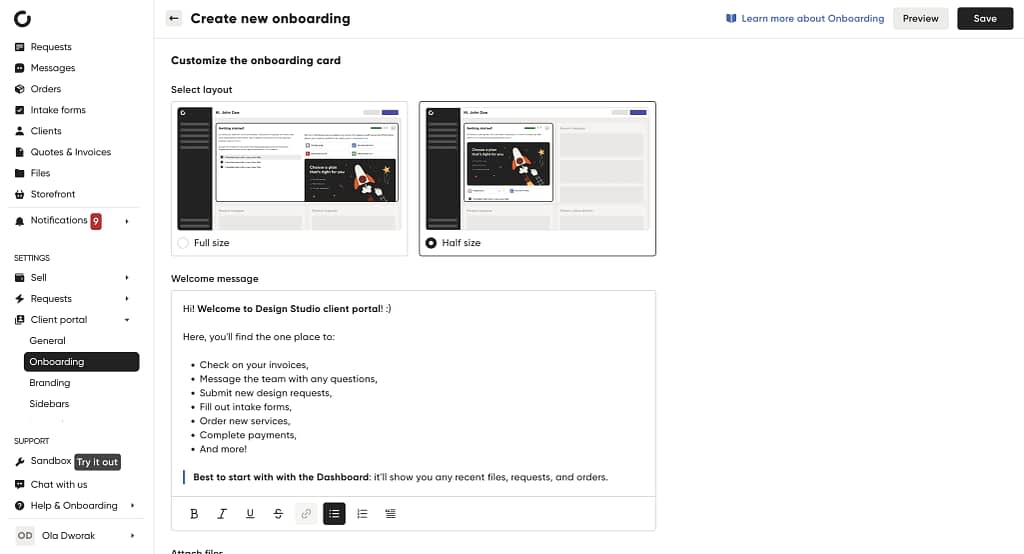The height and width of the screenshot is (554, 1024).
Task: Click the Half size layout thumbnail
Action: pos(537,169)
